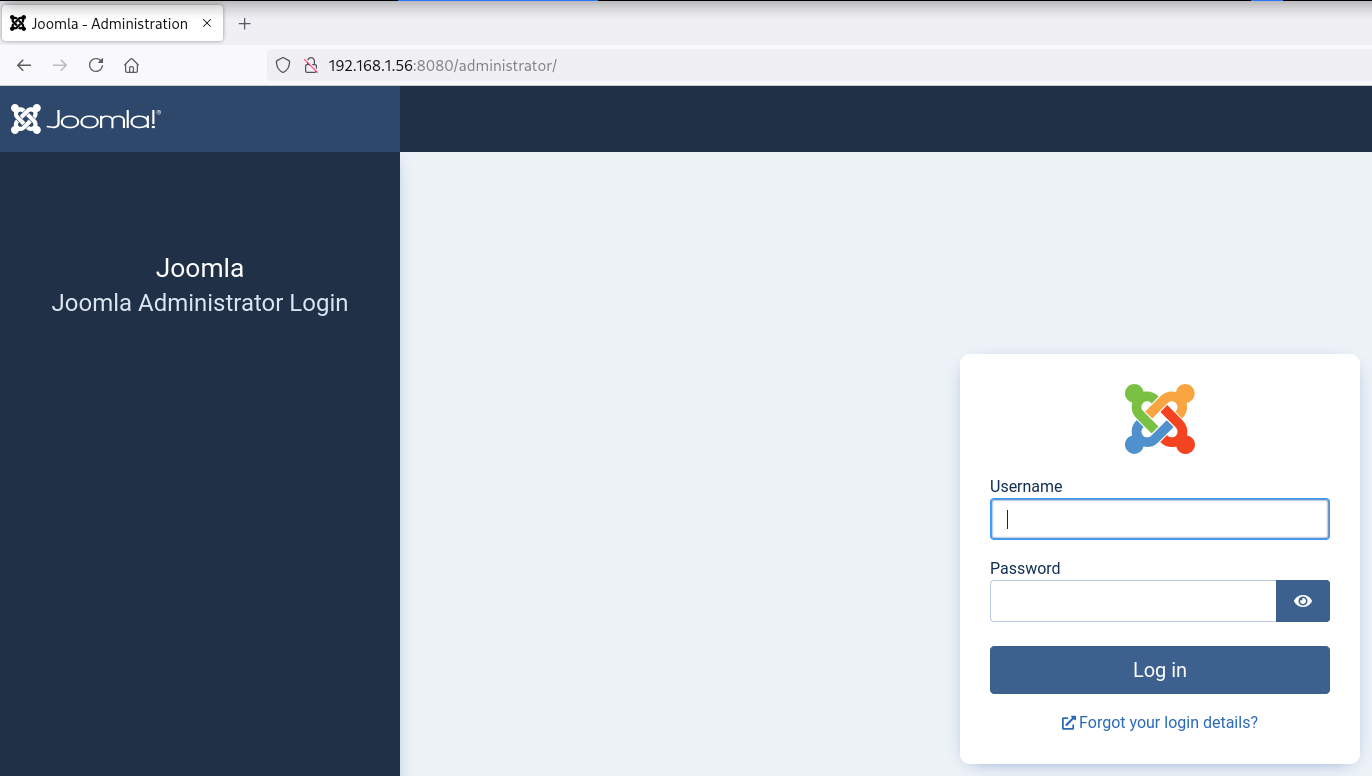Click the Joomla Administrator Login heading
The width and height of the screenshot is (1372, 776).
click(200, 302)
